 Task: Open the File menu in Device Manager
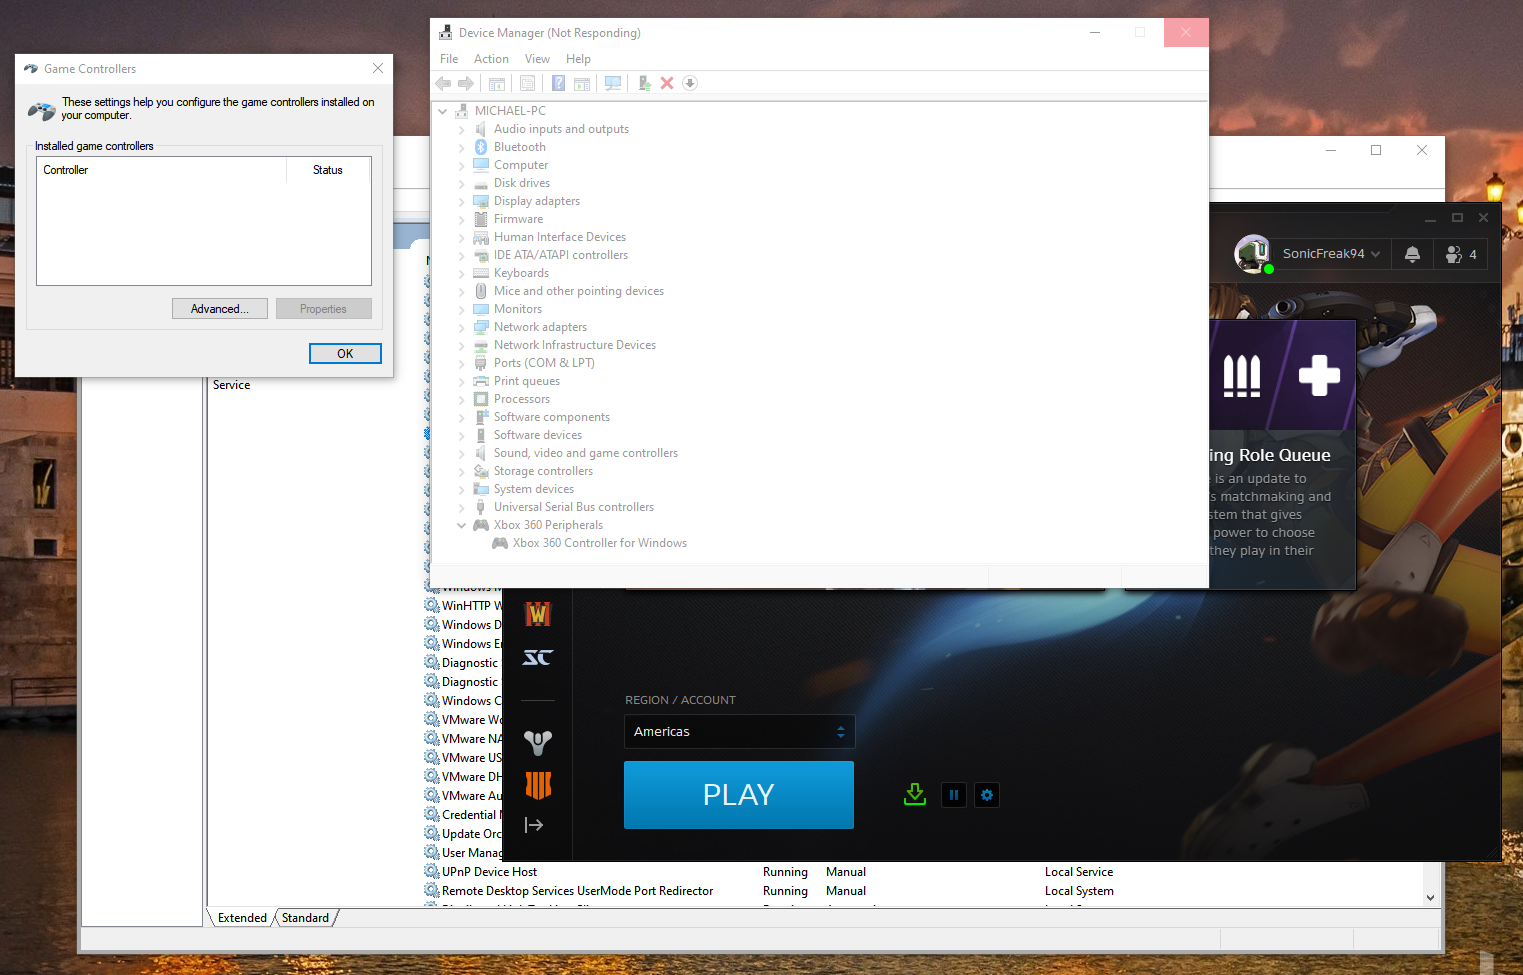(x=449, y=59)
